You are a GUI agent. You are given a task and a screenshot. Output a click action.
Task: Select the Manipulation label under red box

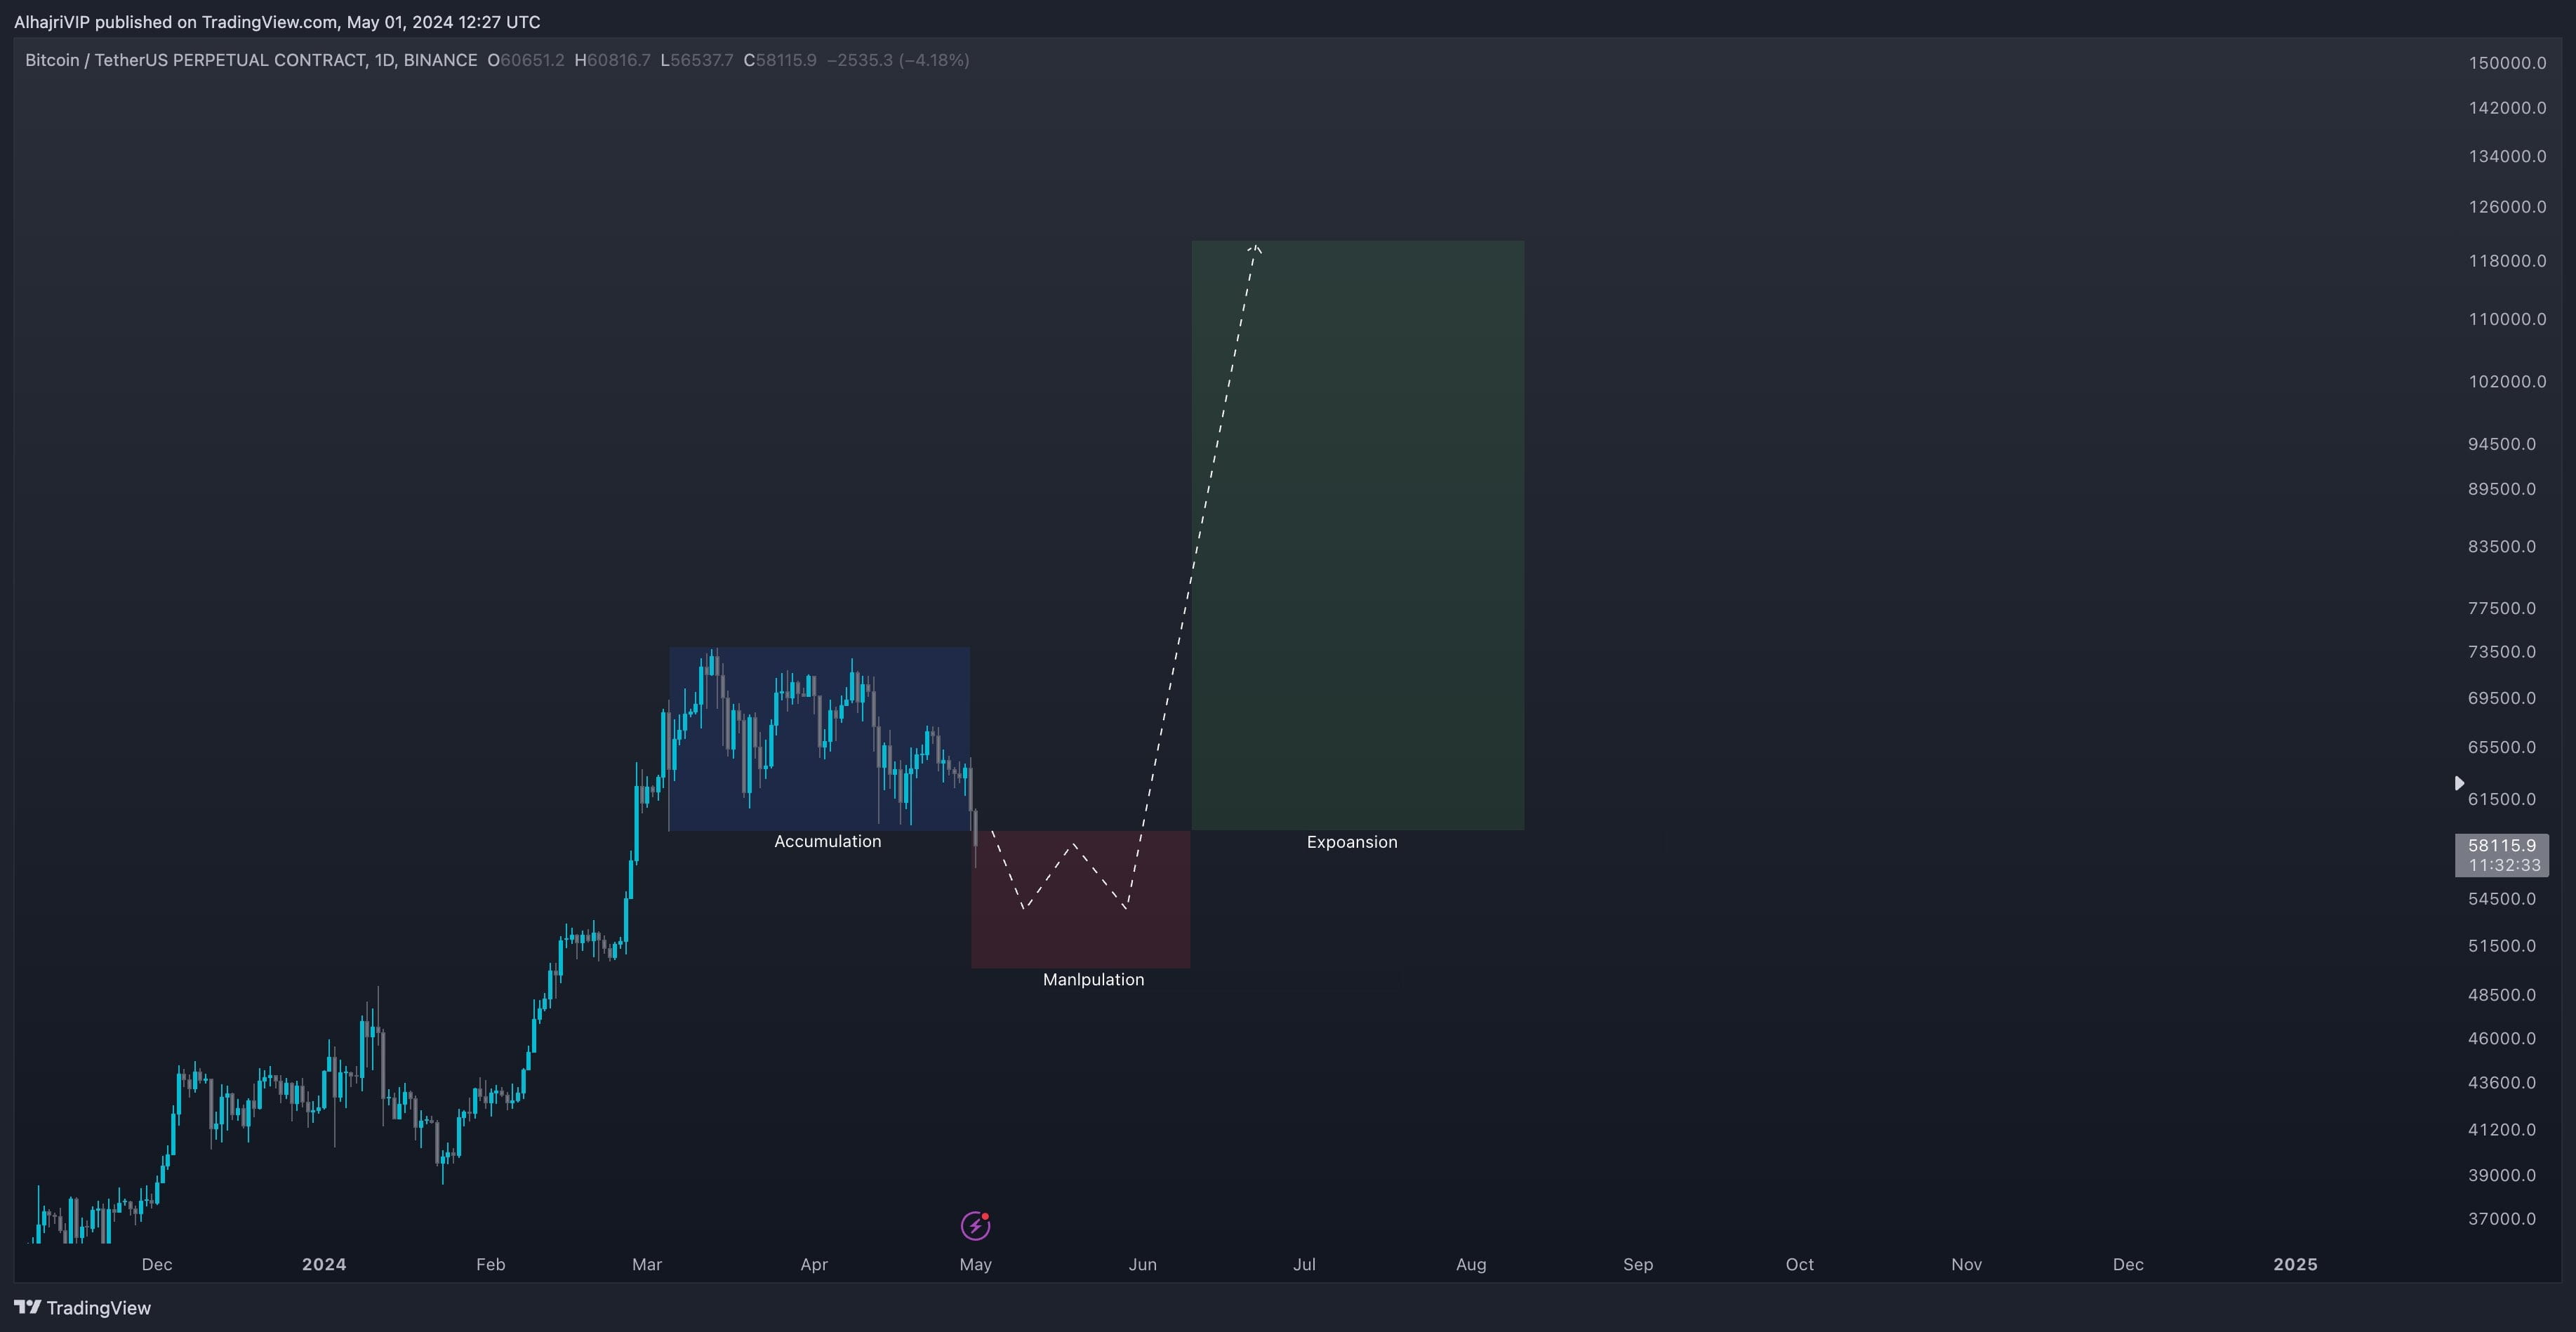(x=1094, y=980)
